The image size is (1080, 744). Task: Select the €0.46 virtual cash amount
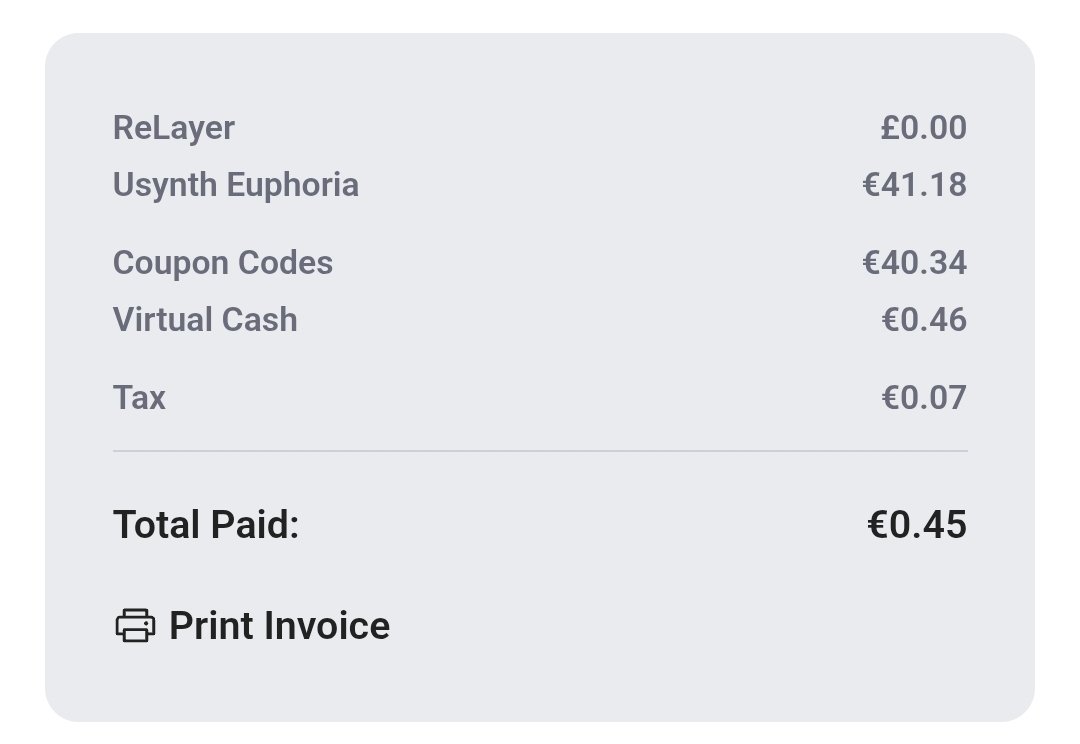(923, 320)
